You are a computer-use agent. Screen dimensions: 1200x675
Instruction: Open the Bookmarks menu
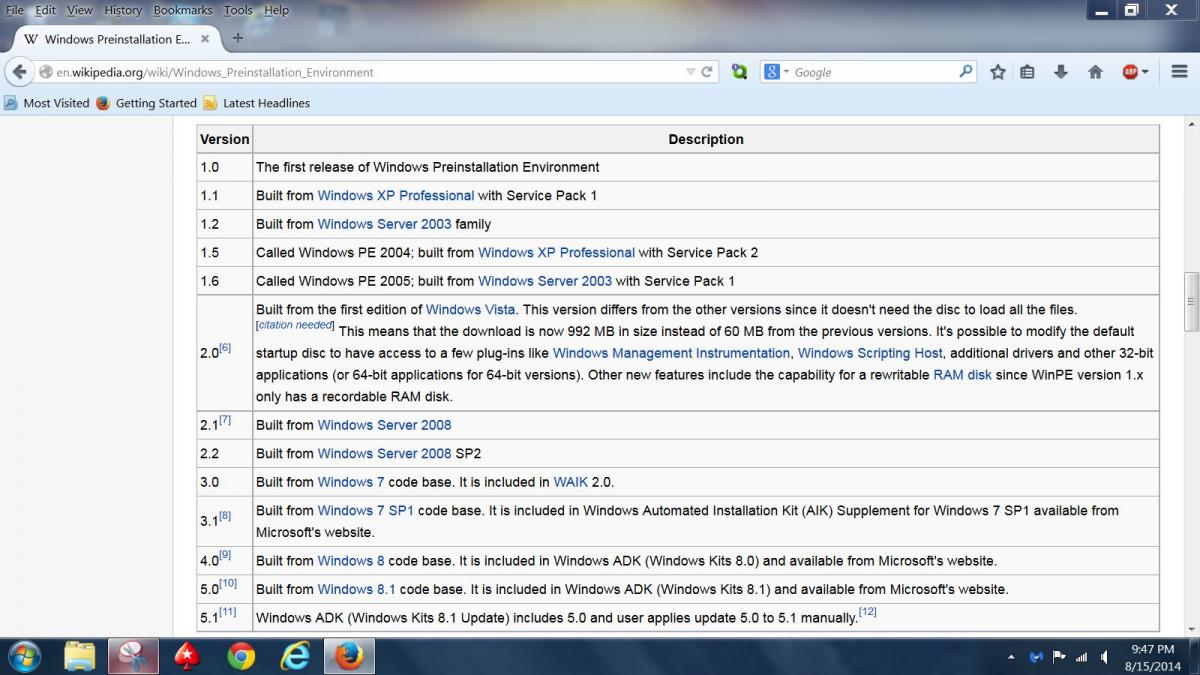(x=183, y=10)
